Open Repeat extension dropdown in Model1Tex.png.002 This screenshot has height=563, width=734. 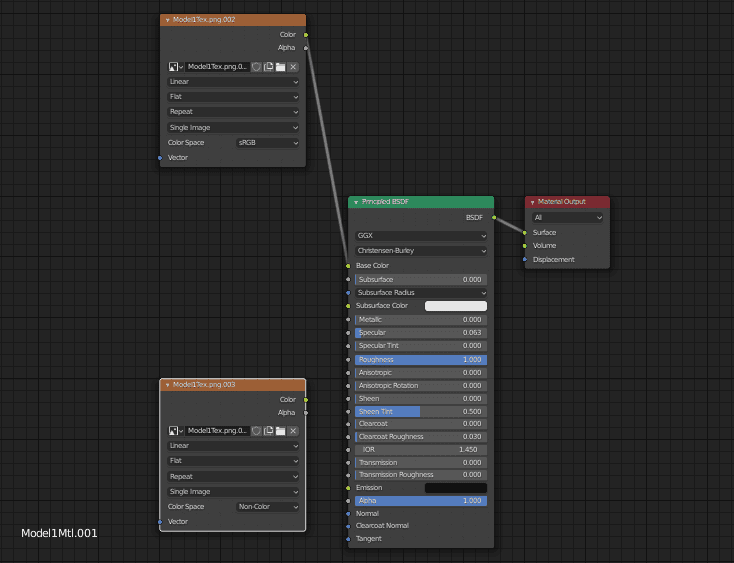tap(233, 112)
